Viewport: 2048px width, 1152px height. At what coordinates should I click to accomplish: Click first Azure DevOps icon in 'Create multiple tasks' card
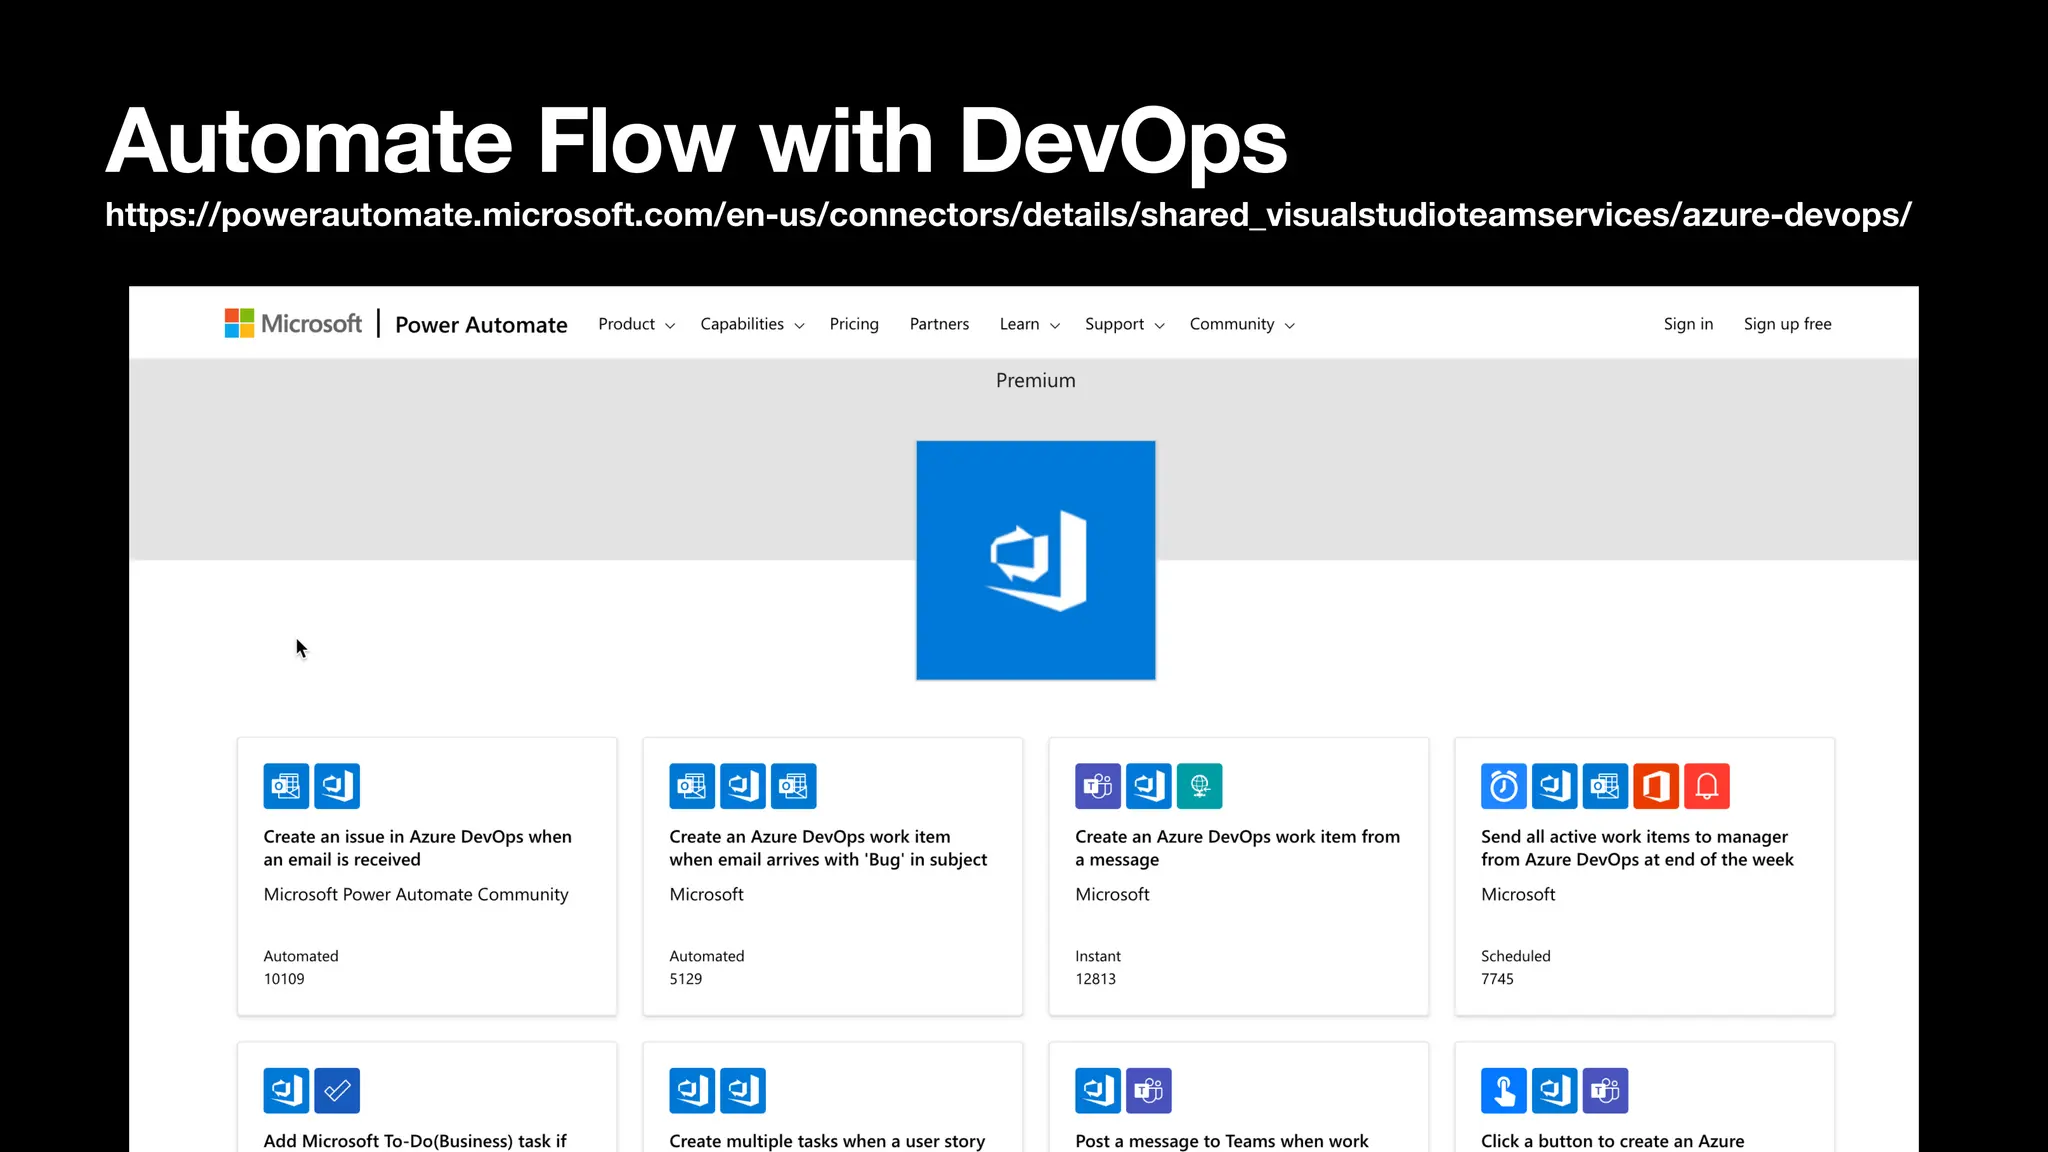(692, 1090)
